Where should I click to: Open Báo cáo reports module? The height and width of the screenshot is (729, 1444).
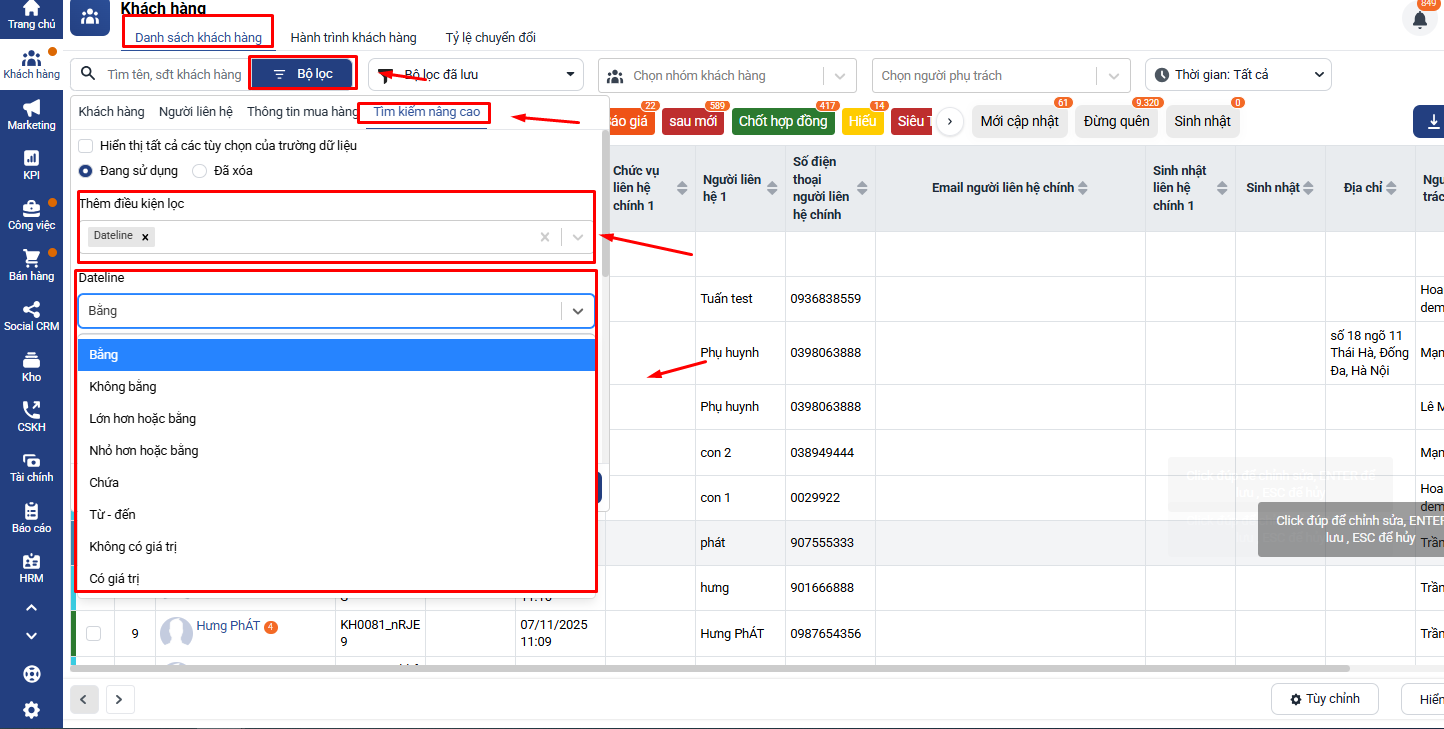31,518
